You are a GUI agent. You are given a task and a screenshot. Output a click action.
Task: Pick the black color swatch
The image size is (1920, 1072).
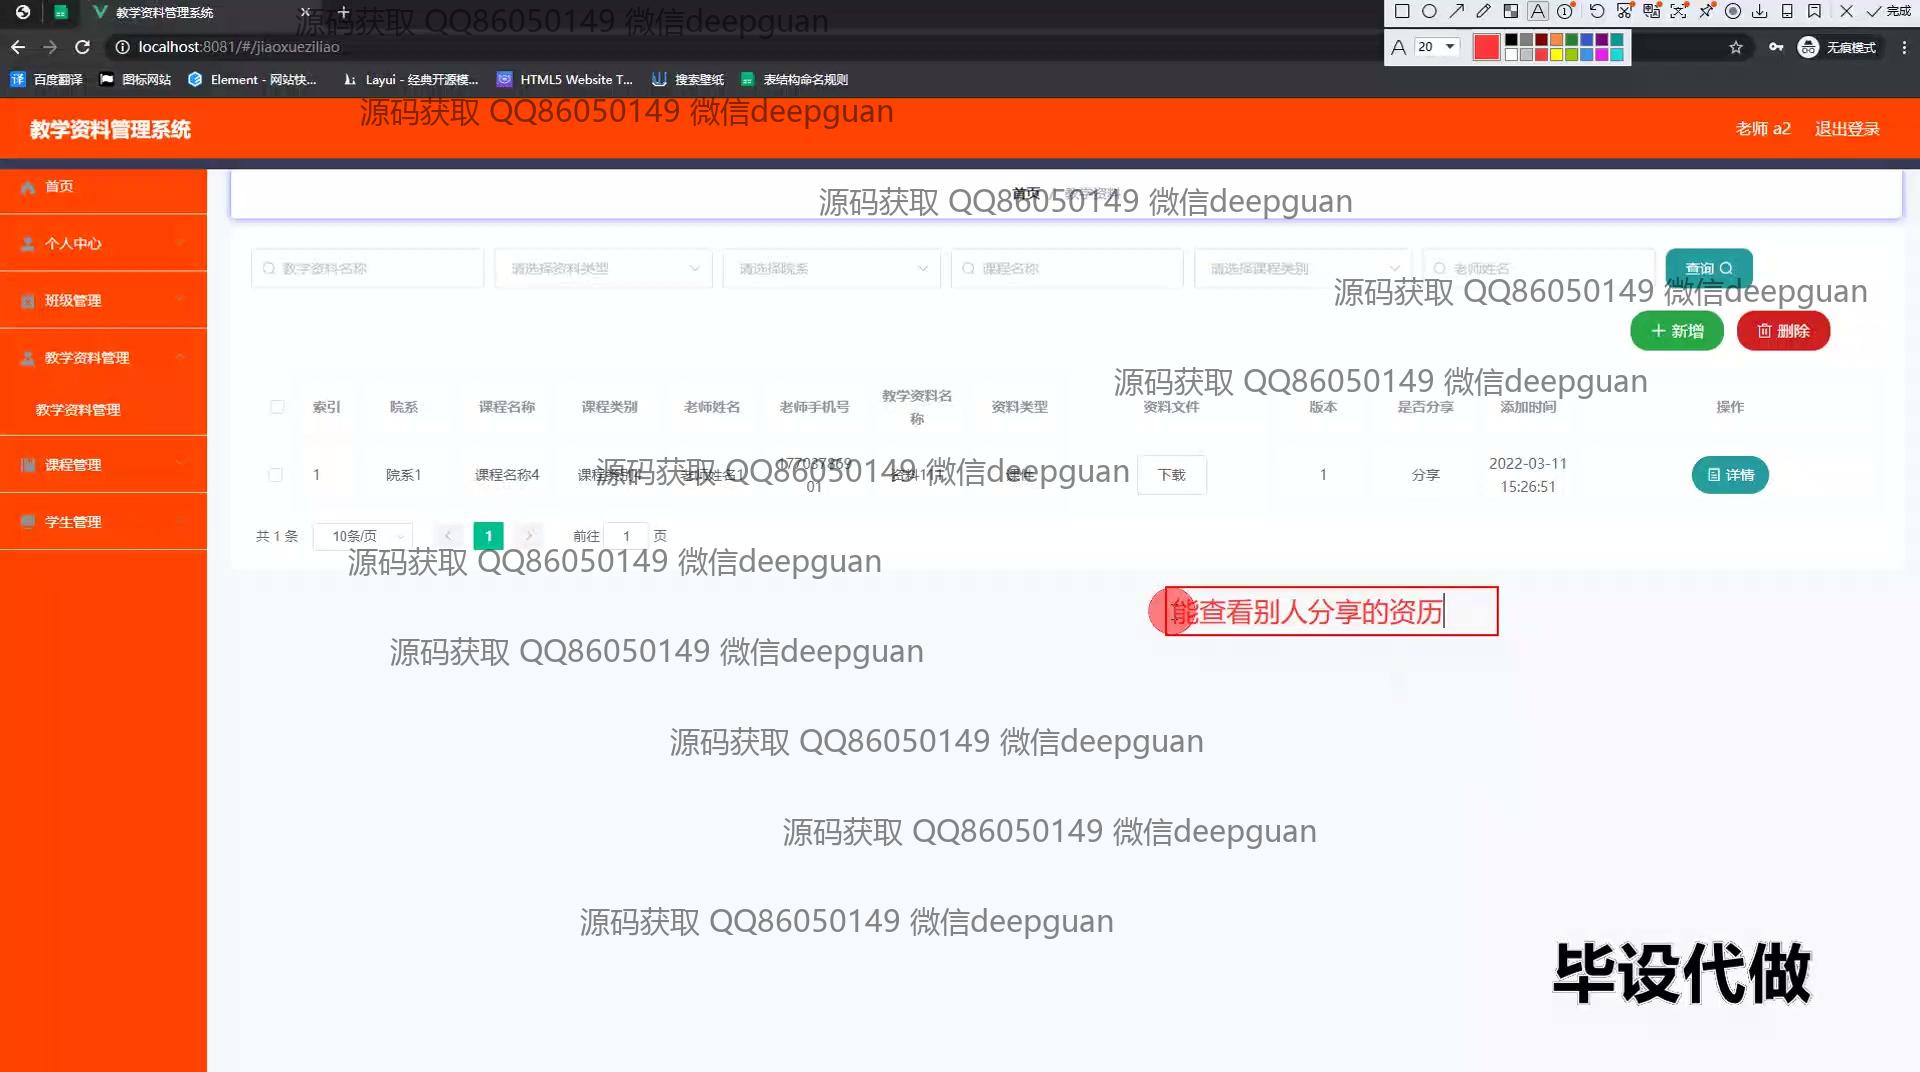(1511, 40)
